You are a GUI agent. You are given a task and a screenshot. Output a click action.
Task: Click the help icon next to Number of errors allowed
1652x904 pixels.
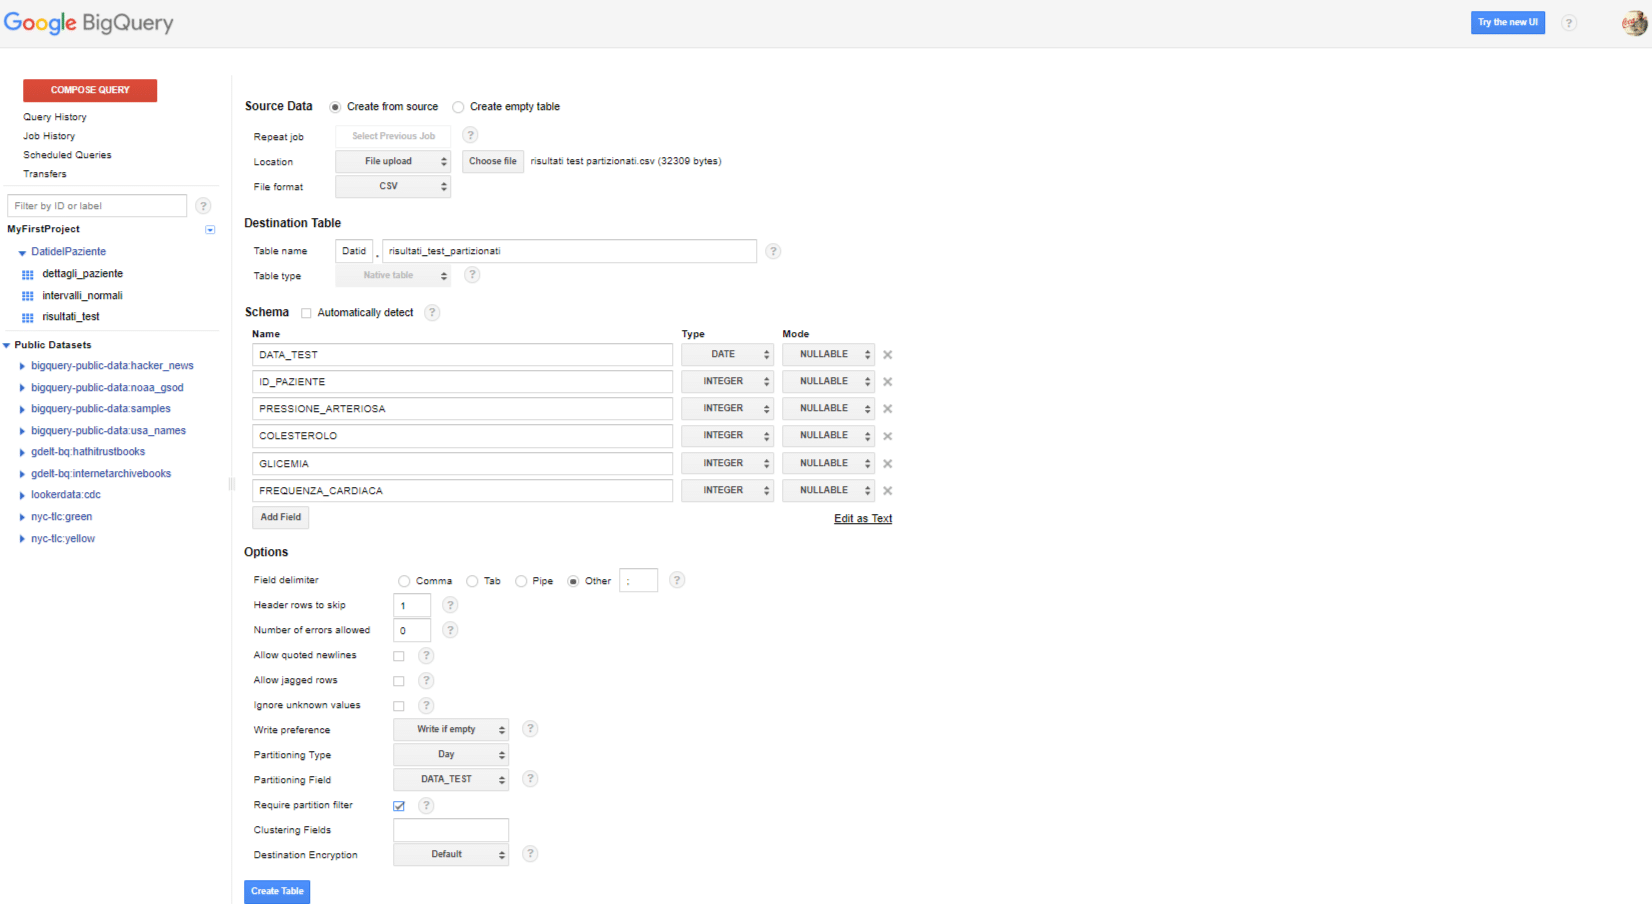point(450,630)
